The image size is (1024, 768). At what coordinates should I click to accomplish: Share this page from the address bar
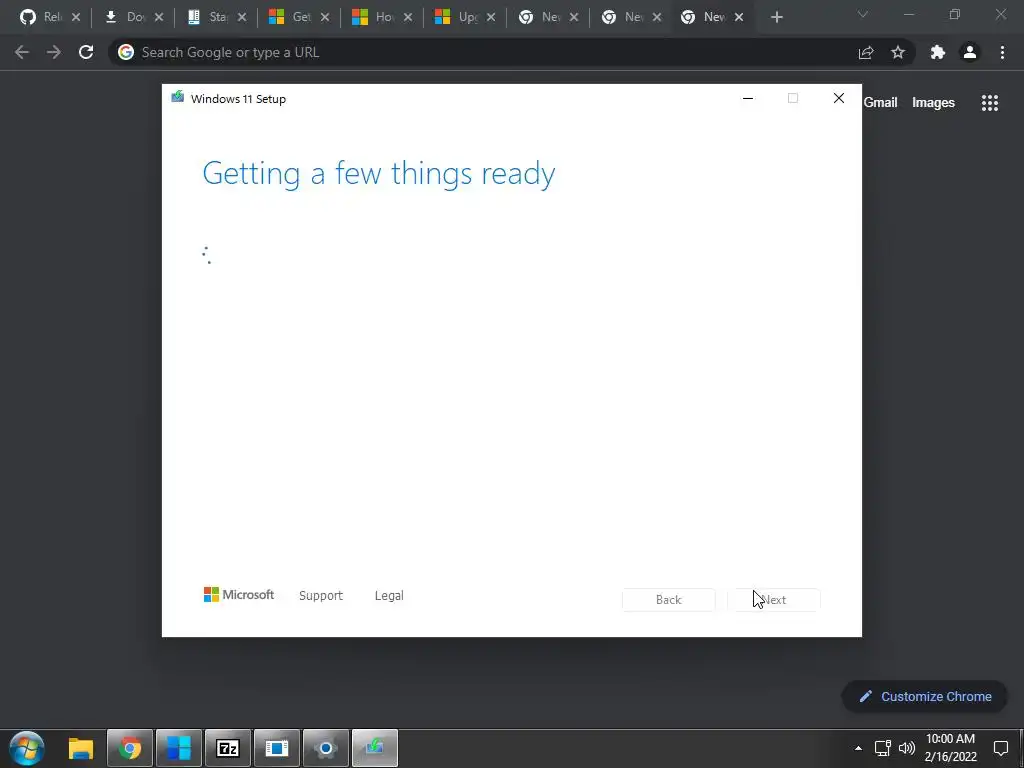tap(866, 52)
